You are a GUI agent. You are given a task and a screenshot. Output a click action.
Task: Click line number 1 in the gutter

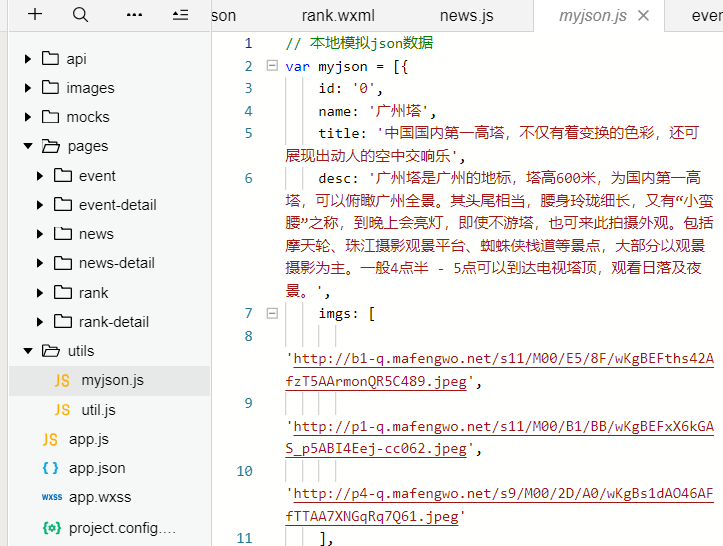(248, 43)
